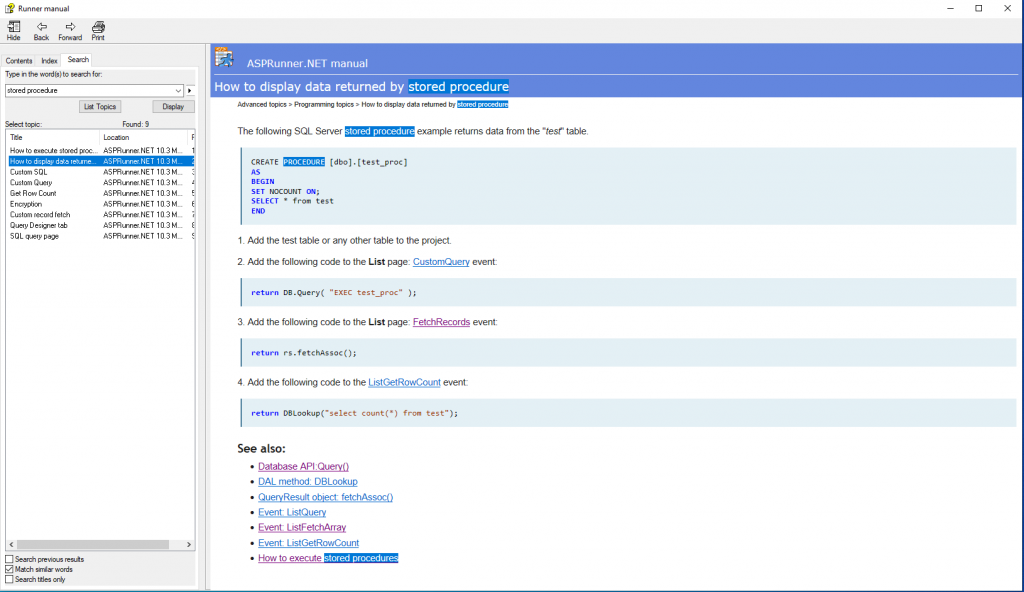Expand the search operators arrow button
1024x592 pixels.
(190, 91)
